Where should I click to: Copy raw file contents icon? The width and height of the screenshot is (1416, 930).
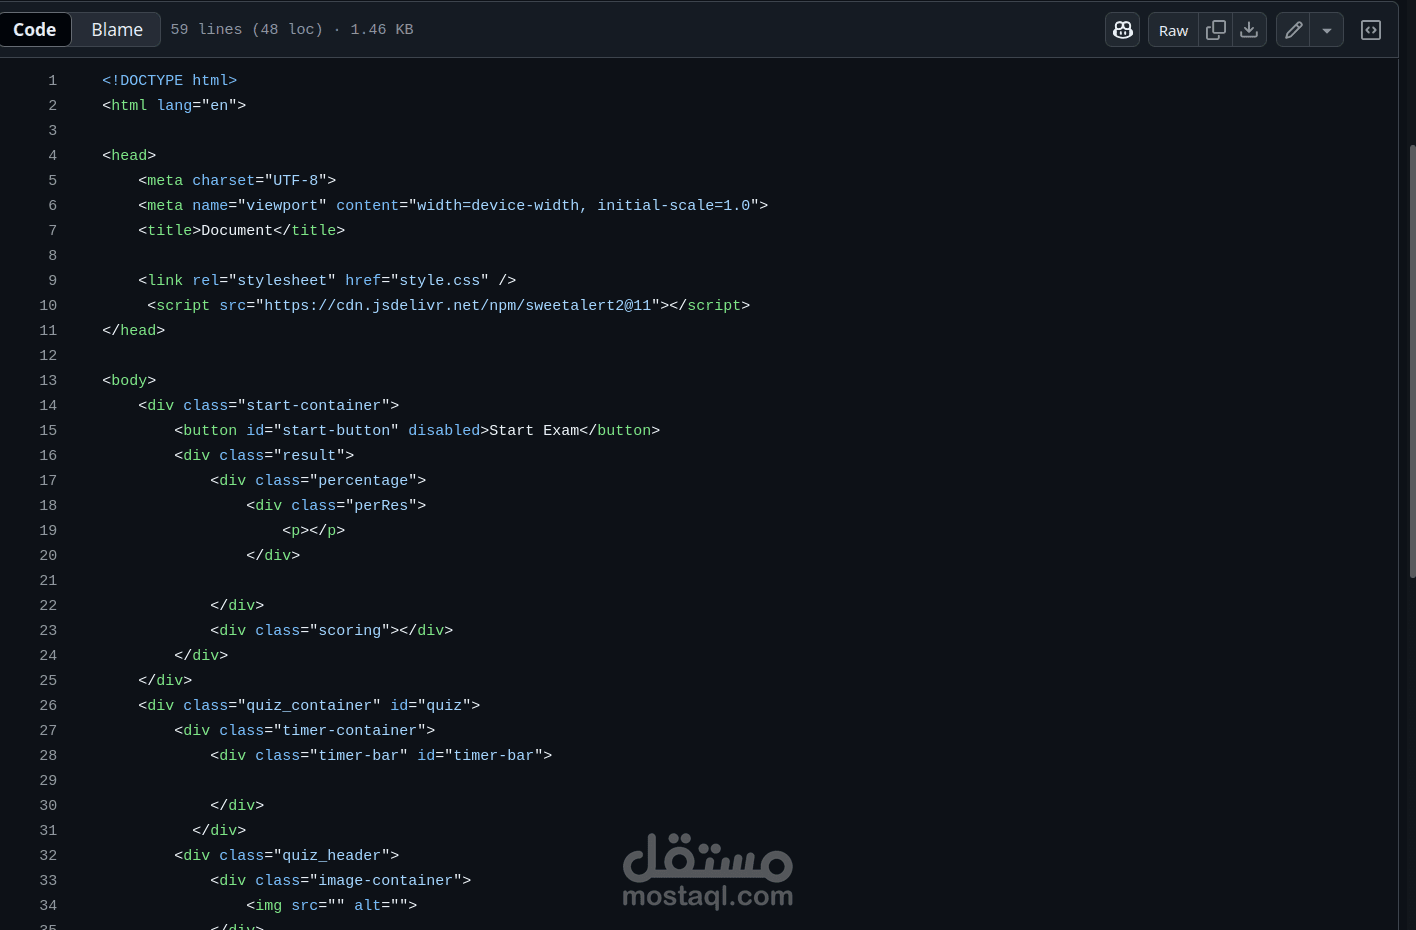click(1216, 30)
